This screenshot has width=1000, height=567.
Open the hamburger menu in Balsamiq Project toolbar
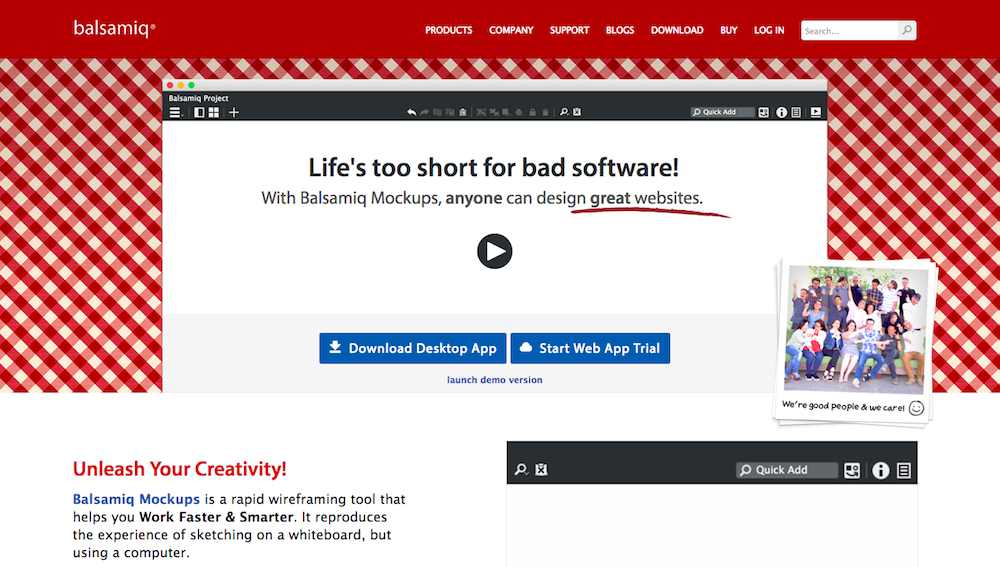pyautogui.click(x=175, y=113)
